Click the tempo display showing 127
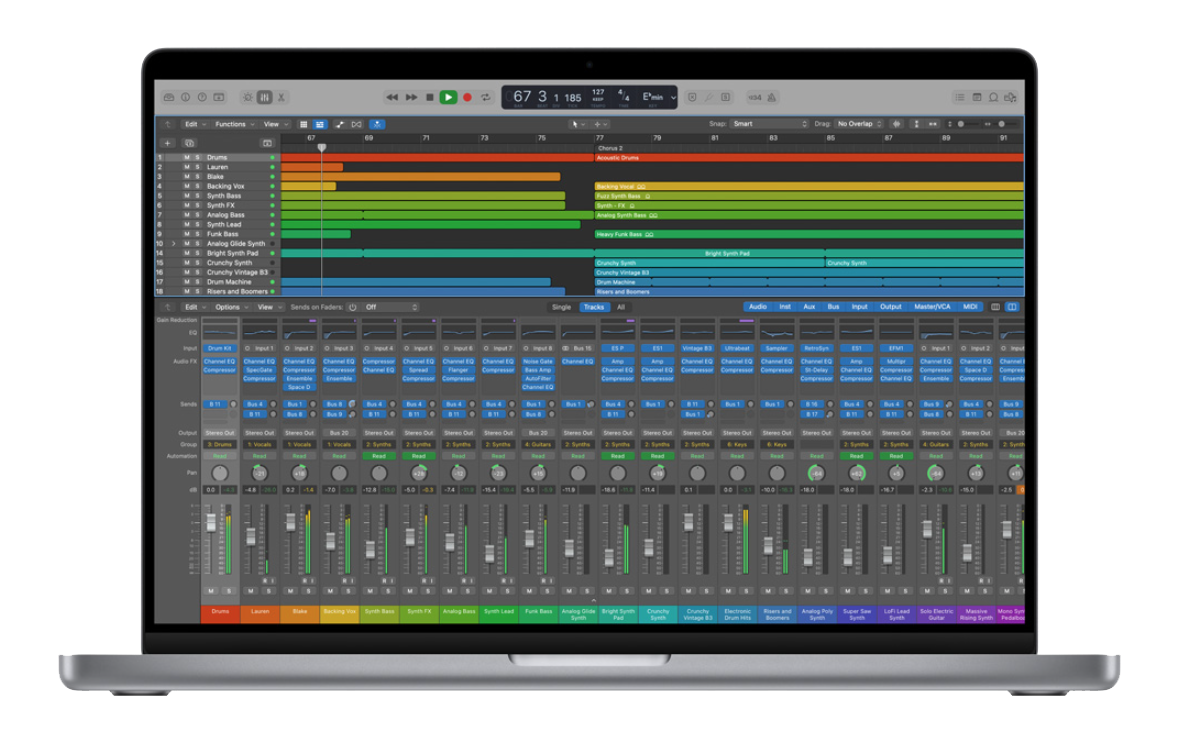1184x733 pixels. pyautogui.click(x=598, y=93)
